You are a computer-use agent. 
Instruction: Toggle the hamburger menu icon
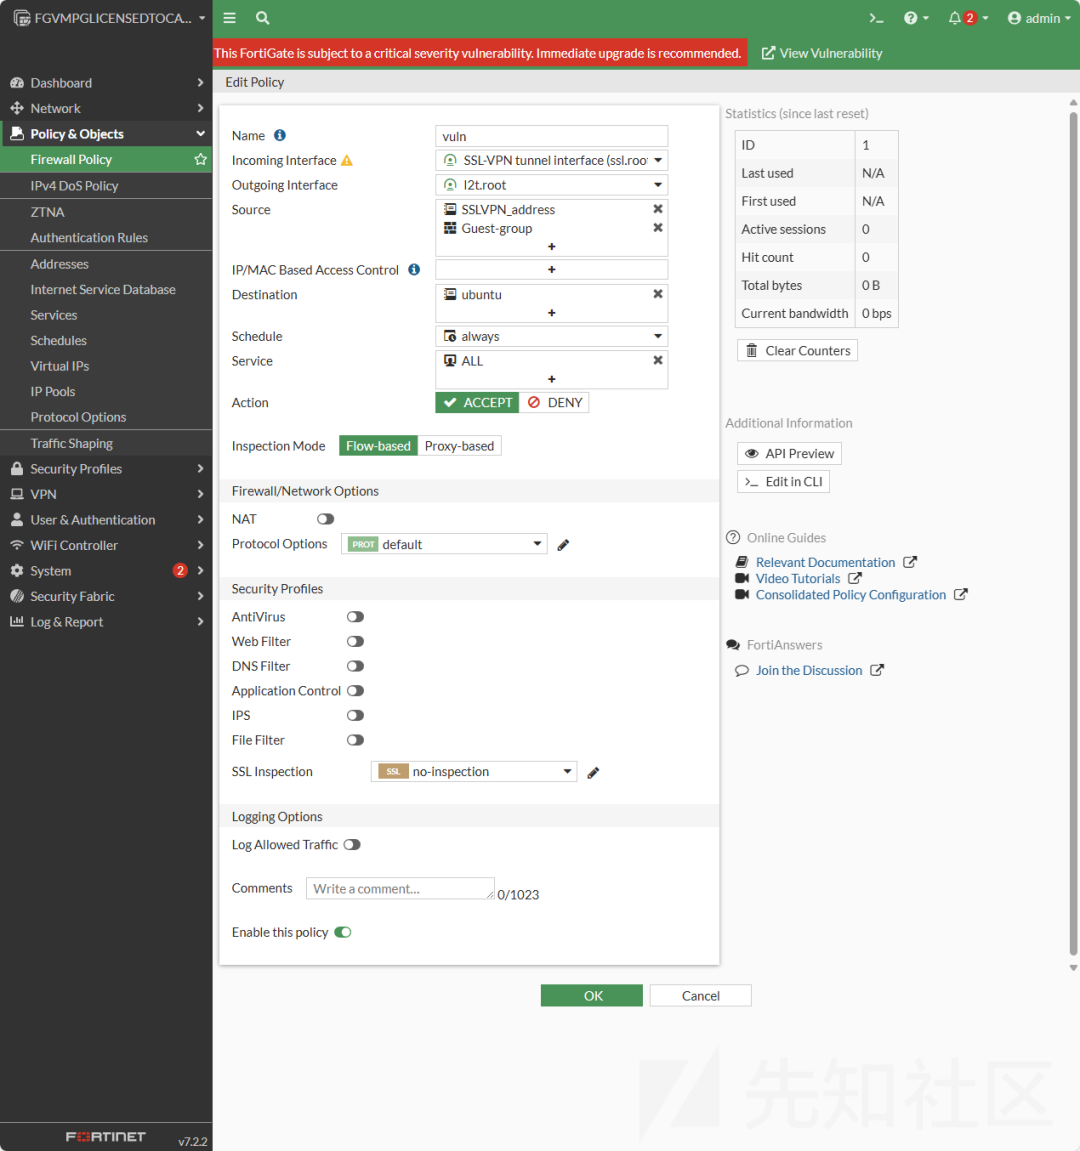click(230, 18)
